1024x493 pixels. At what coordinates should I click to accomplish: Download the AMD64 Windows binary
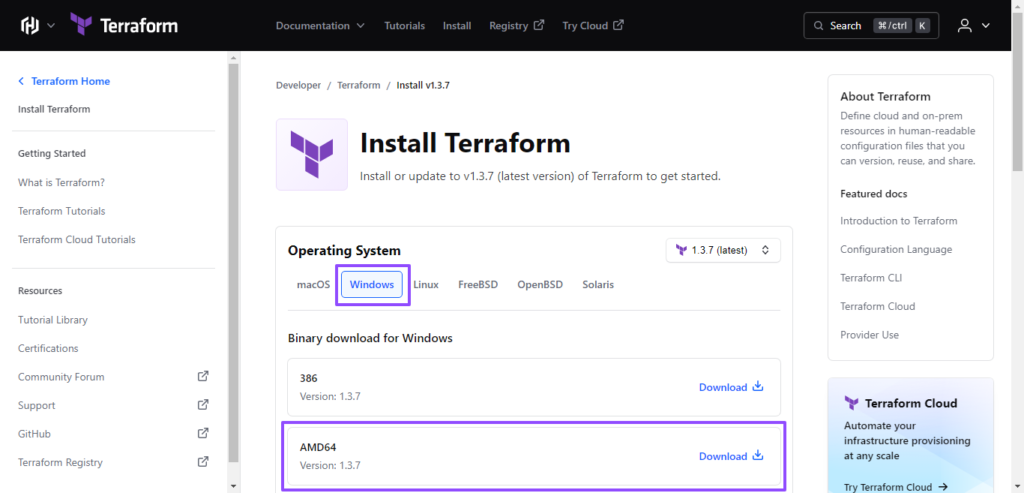coord(731,456)
